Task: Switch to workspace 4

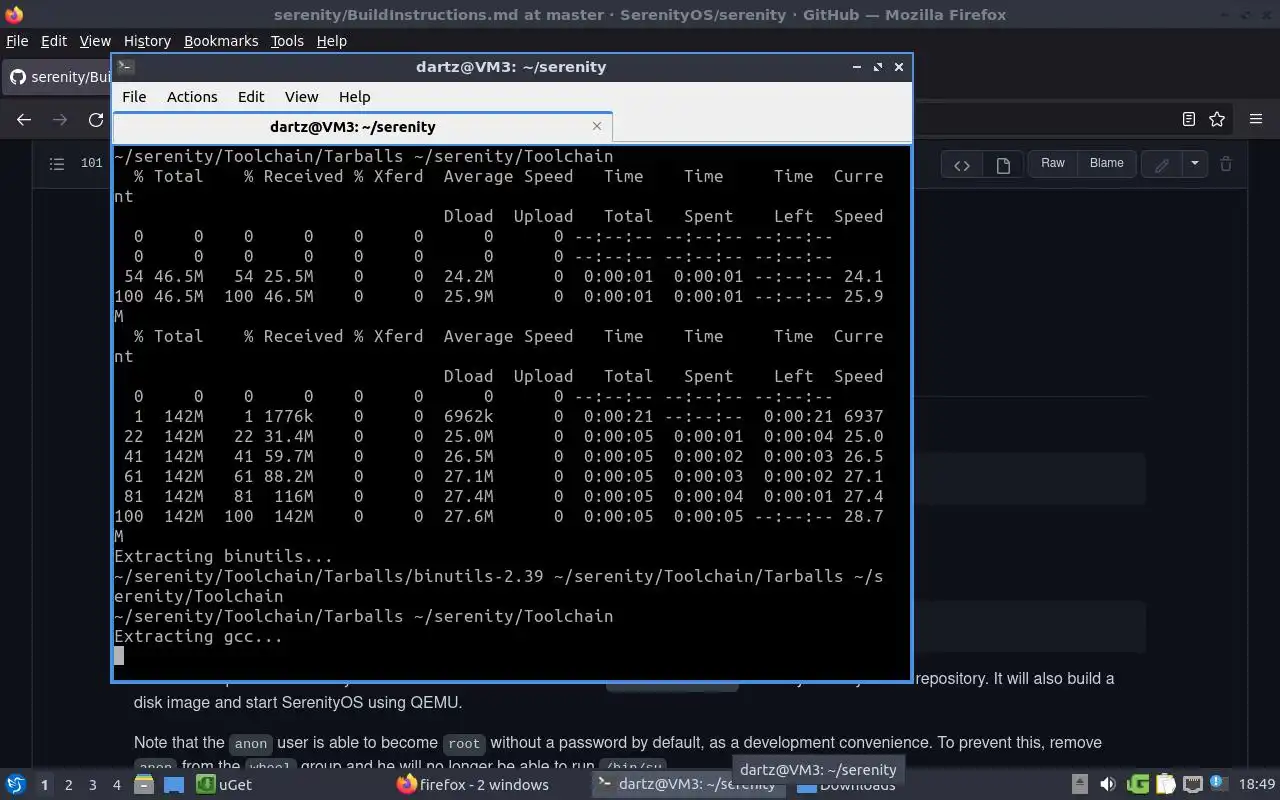Action: pos(117,785)
